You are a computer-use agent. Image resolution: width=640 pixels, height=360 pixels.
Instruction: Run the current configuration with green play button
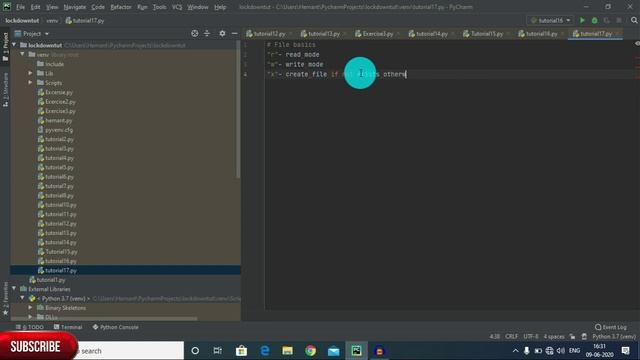(582, 20)
